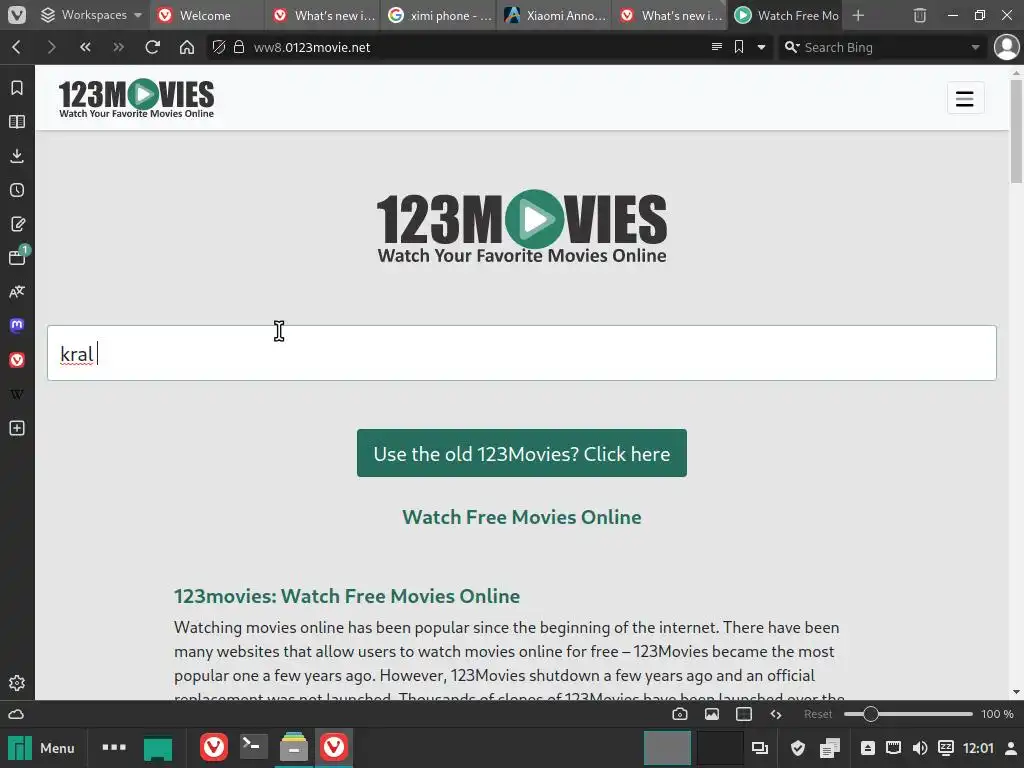Open the Wikipedia web panel

pos(17,394)
